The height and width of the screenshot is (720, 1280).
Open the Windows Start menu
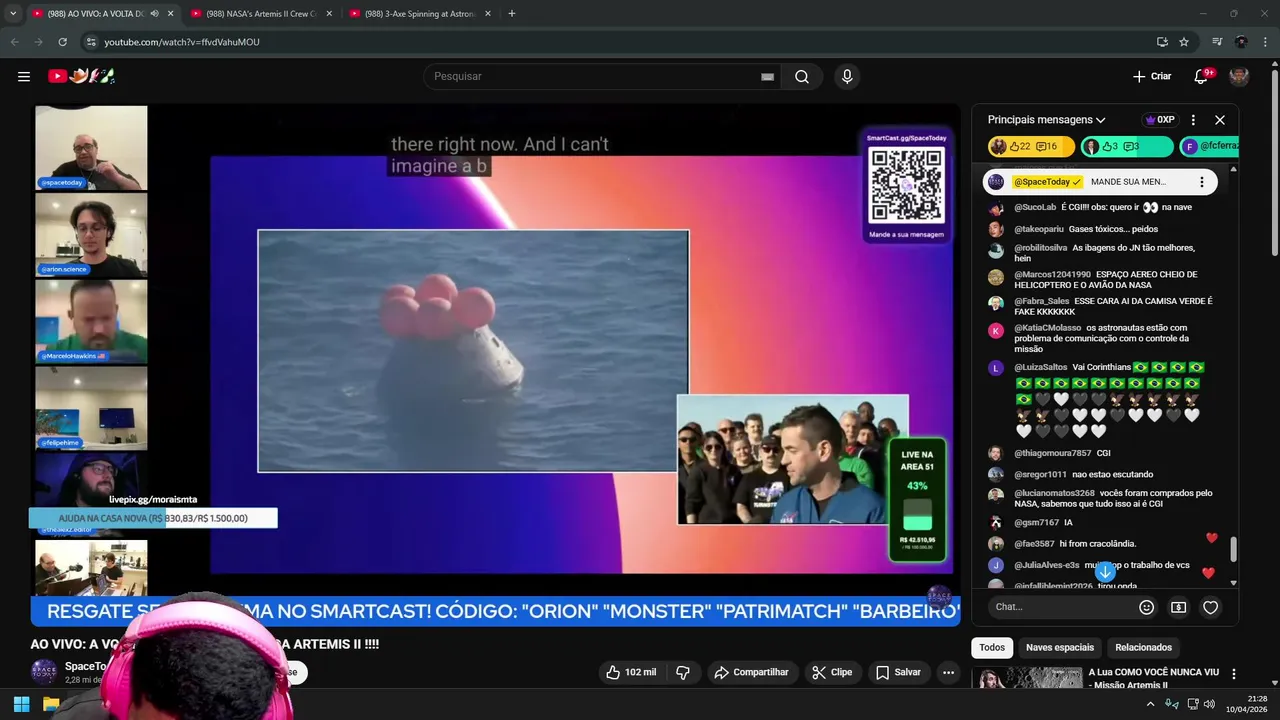[21, 704]
